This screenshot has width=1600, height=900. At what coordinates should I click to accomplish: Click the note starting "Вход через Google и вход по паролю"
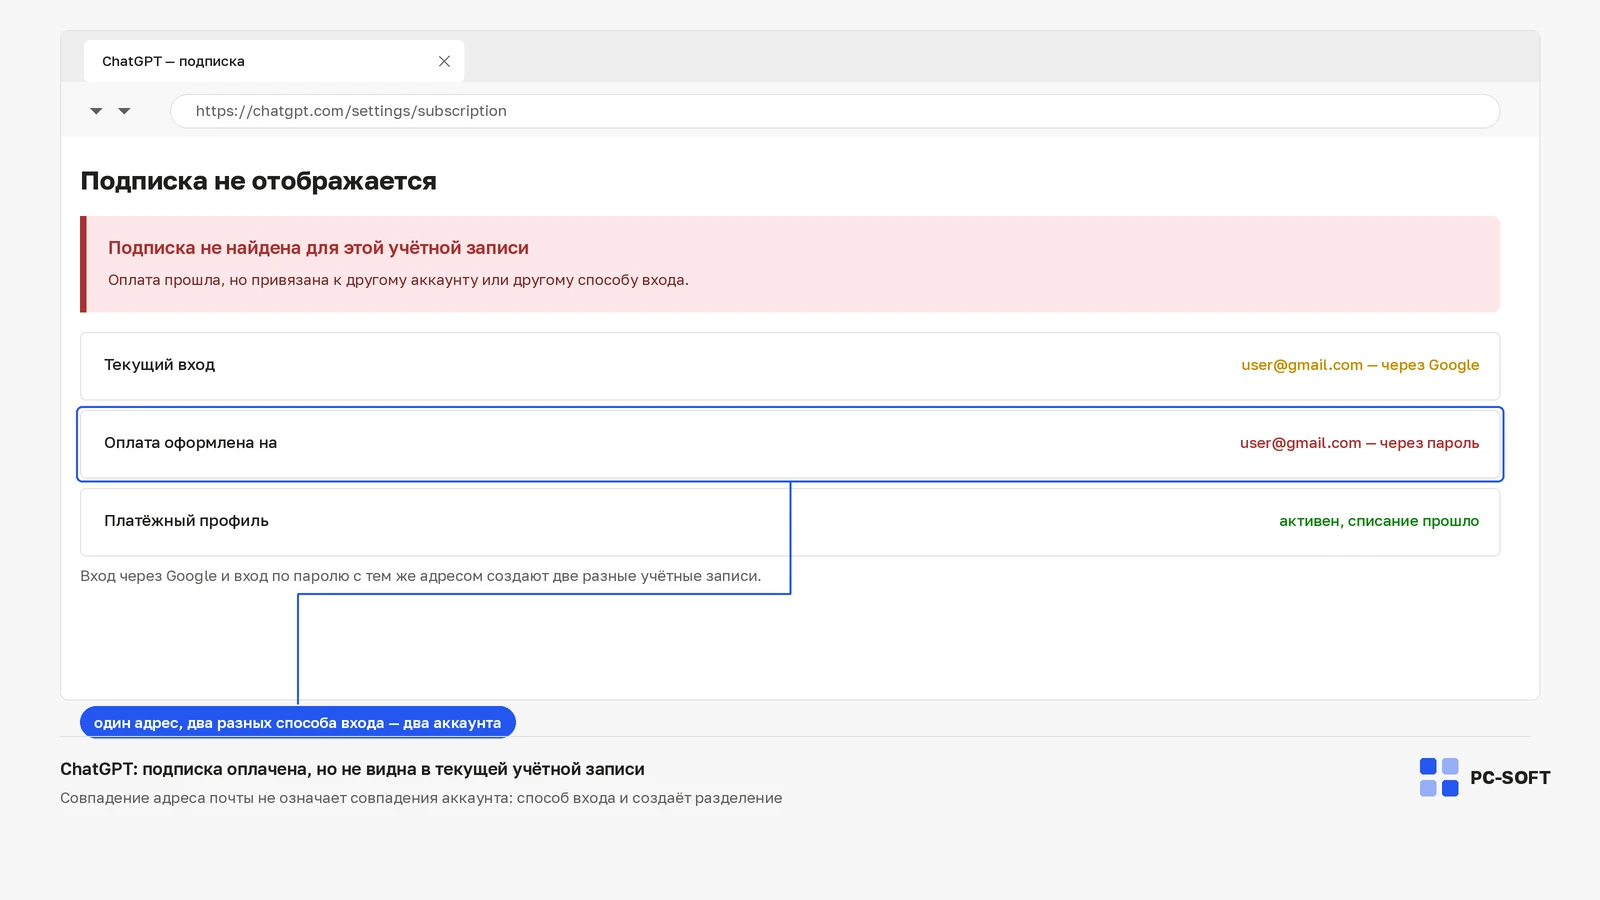click(420, 576)
